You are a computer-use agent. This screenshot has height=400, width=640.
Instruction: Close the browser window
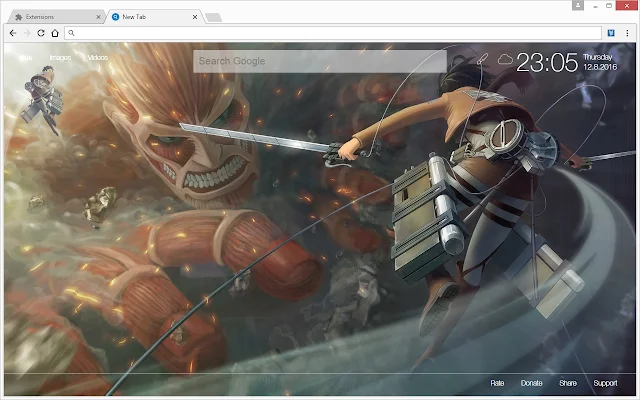(627, 6)
